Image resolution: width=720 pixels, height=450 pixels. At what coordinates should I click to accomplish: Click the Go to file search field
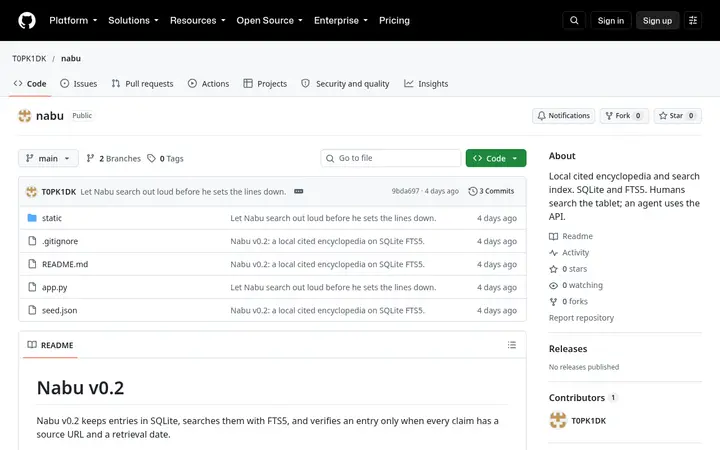tap(391, 158)
